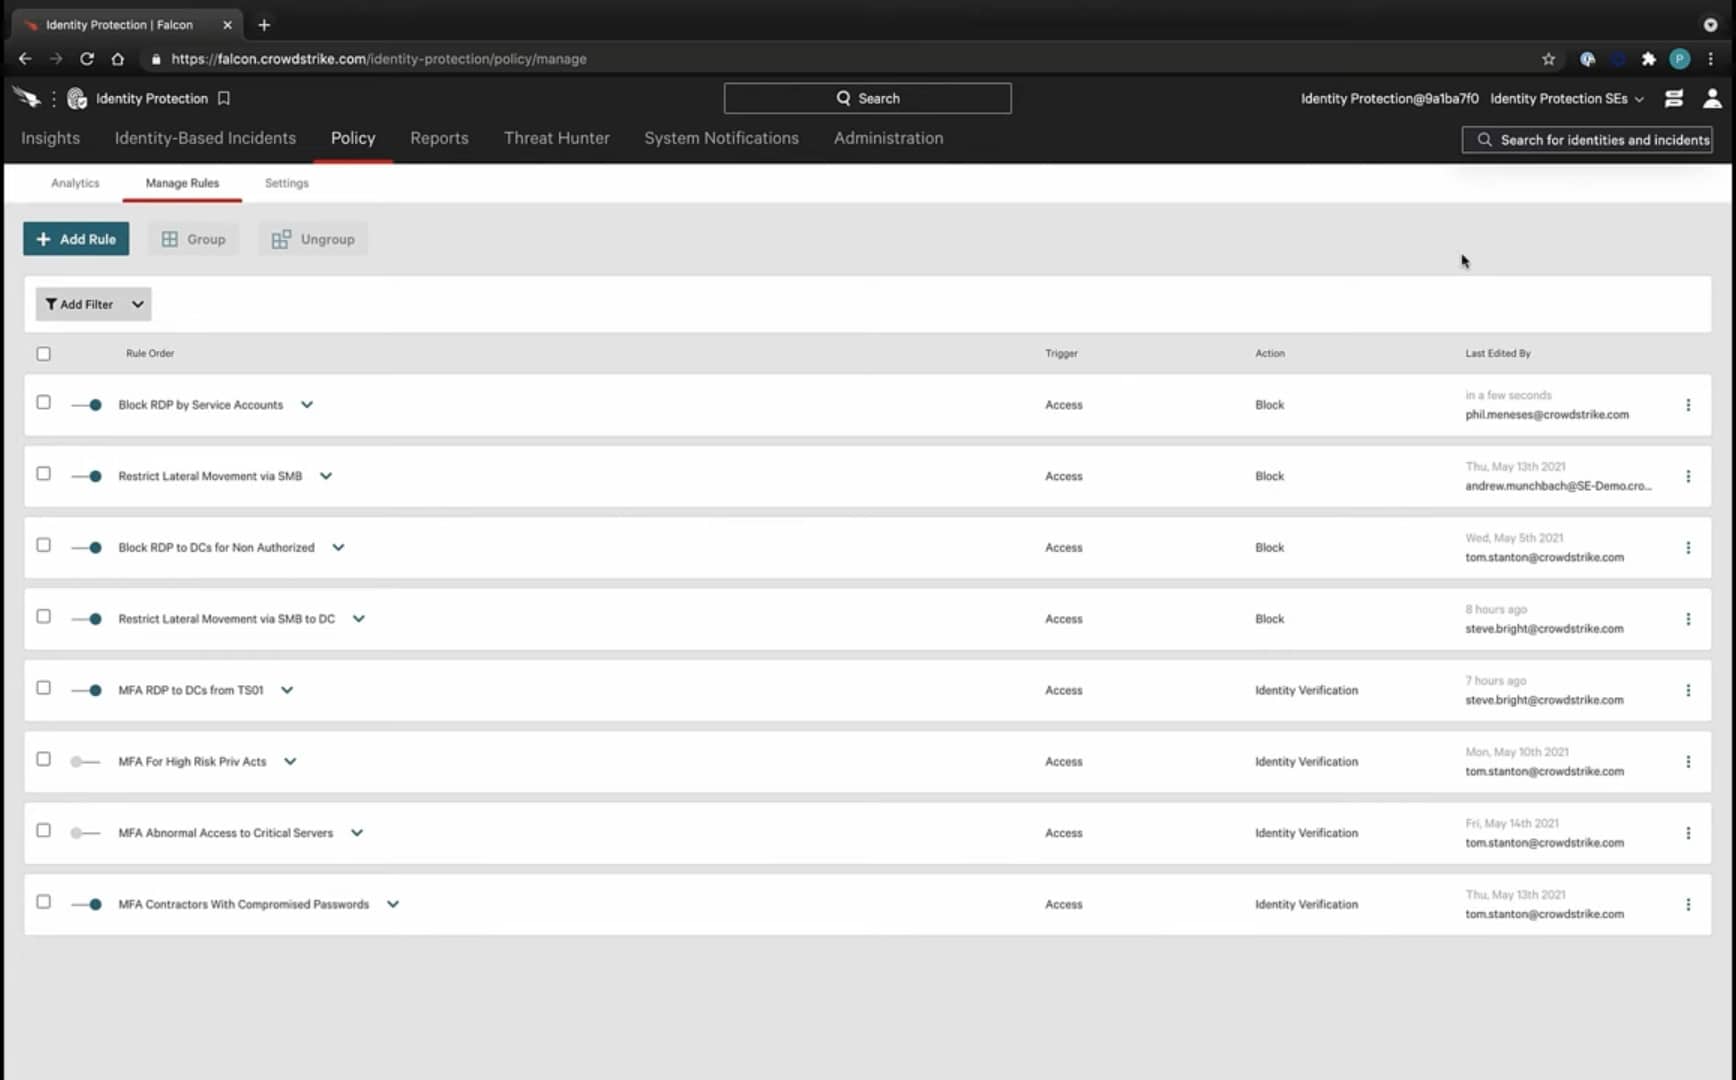Click the CrowdStrike Falcon logo icon
The image size is (1736, 1080).
[26, 98]
